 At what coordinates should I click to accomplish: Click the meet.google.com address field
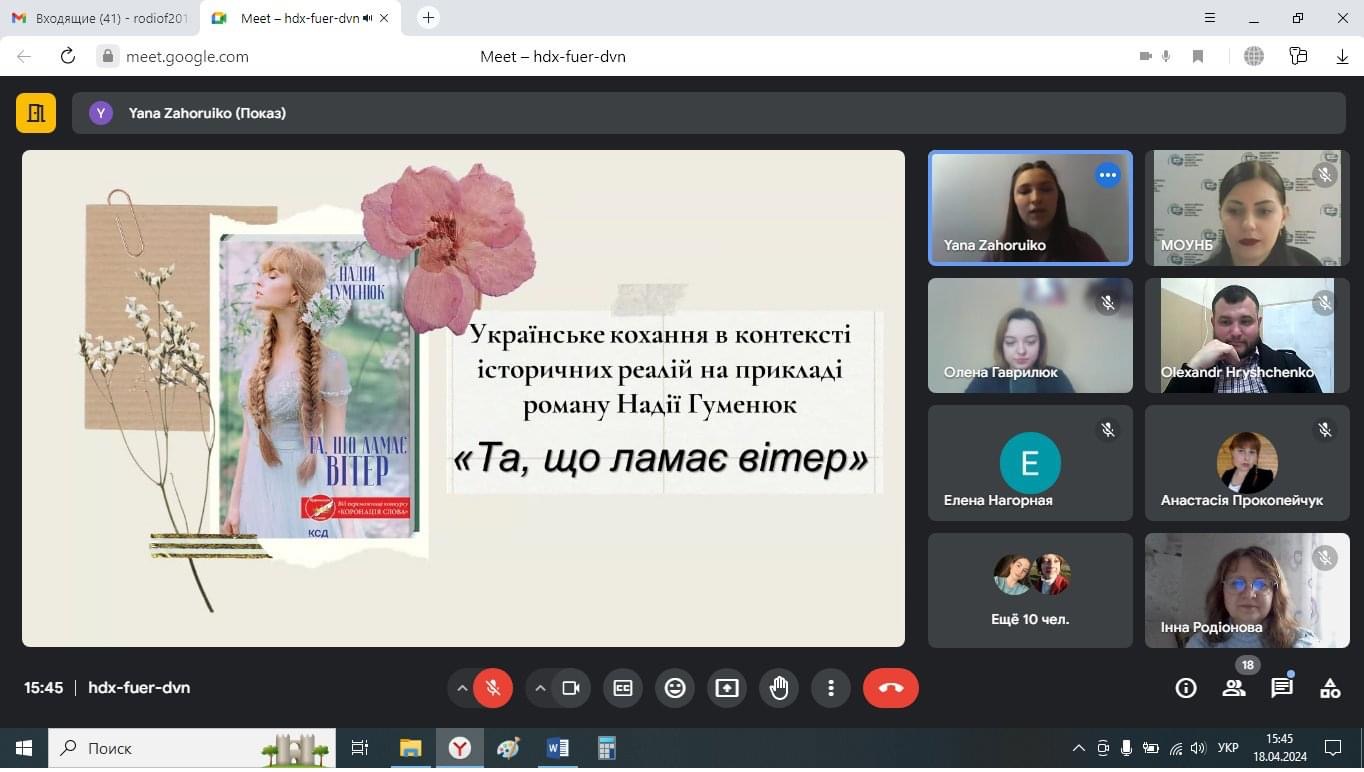pyautogui.click(x=187, y=57)
